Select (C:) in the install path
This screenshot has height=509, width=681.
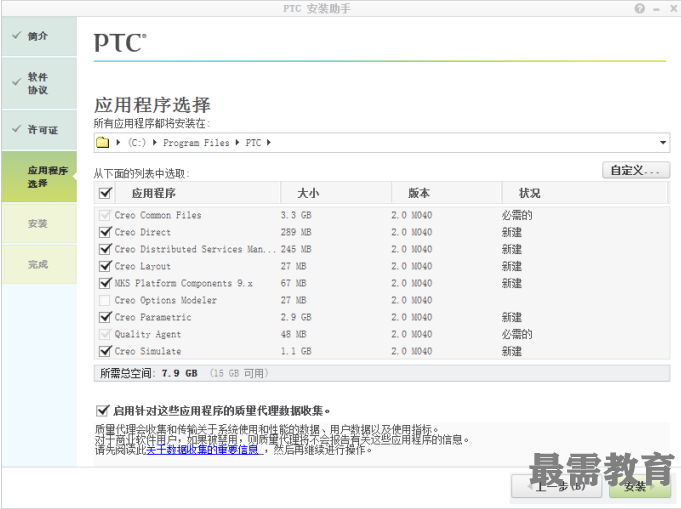point(137,142)
